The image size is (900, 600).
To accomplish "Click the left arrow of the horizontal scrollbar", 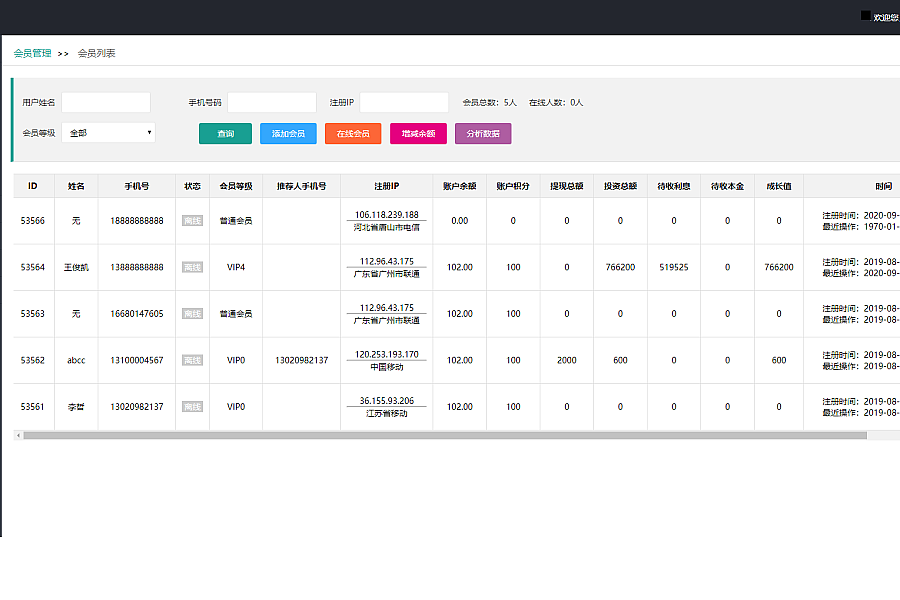I will pos(18,435).
